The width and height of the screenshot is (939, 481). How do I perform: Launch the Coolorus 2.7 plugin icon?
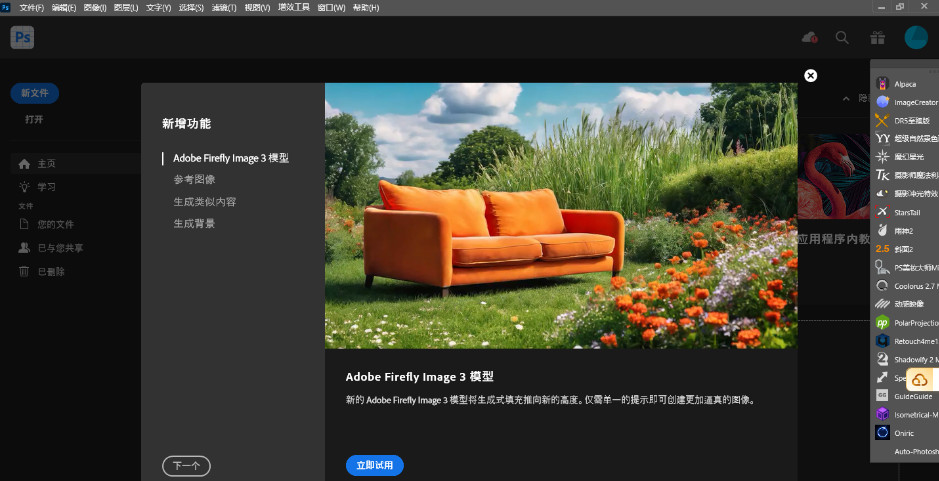(x=882, y=286)
